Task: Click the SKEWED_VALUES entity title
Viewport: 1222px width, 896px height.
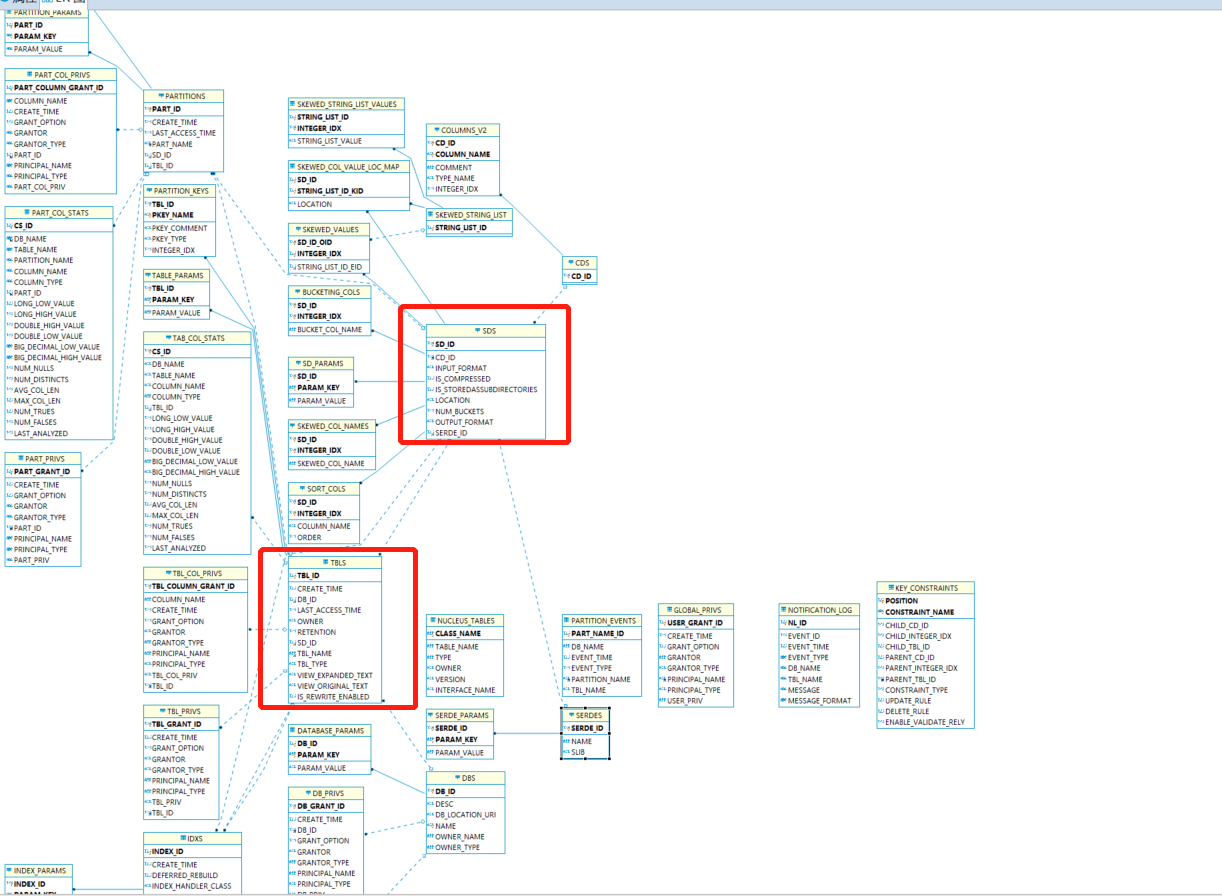Action: click(x=329, y=229)
